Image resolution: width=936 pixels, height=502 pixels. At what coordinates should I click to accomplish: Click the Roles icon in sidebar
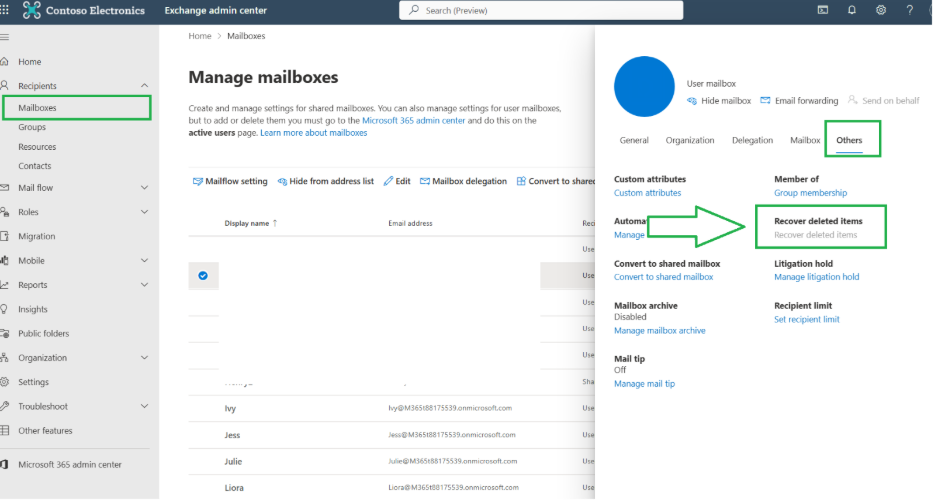click(5, 212)
